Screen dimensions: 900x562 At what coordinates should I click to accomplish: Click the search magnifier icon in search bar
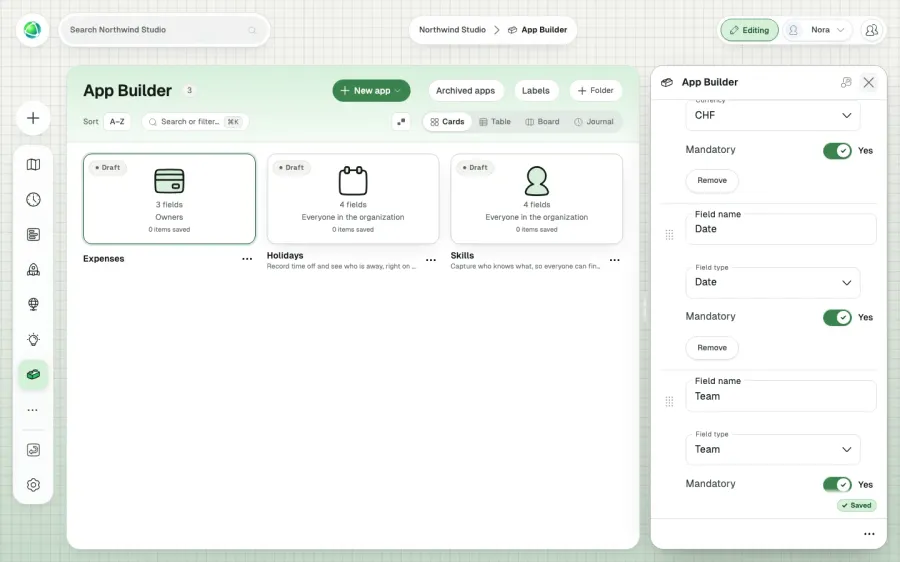[252, 30]
